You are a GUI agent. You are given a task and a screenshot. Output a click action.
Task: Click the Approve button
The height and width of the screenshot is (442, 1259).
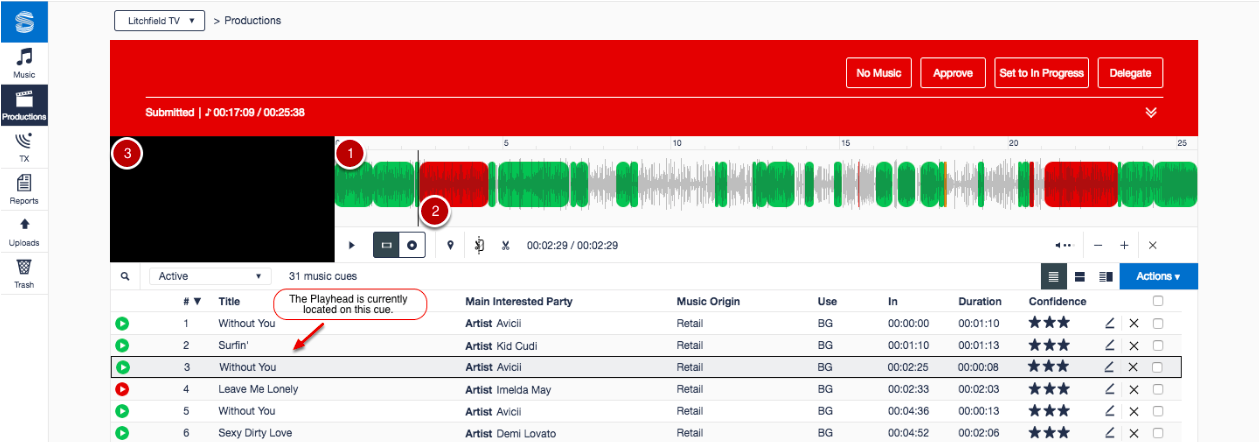click(953, 73)
